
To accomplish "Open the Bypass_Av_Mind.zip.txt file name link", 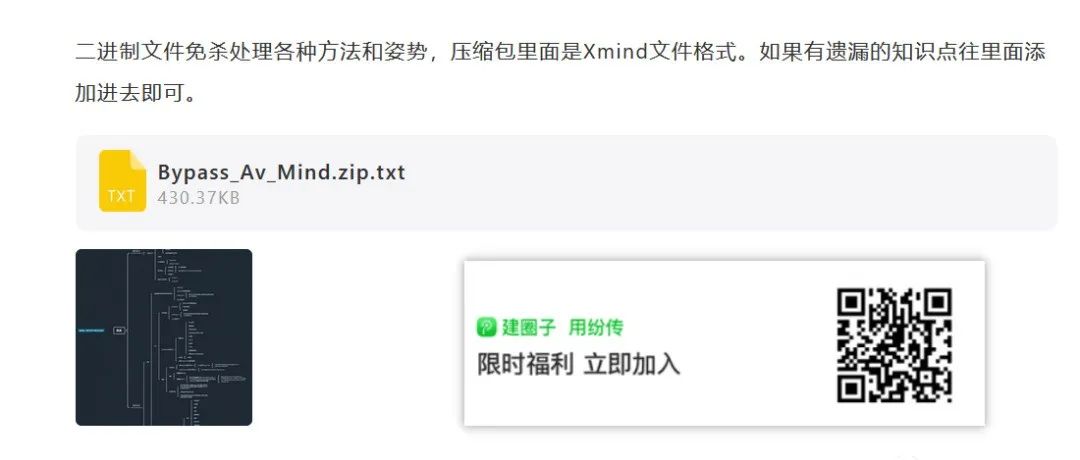I will pos(281,171).
